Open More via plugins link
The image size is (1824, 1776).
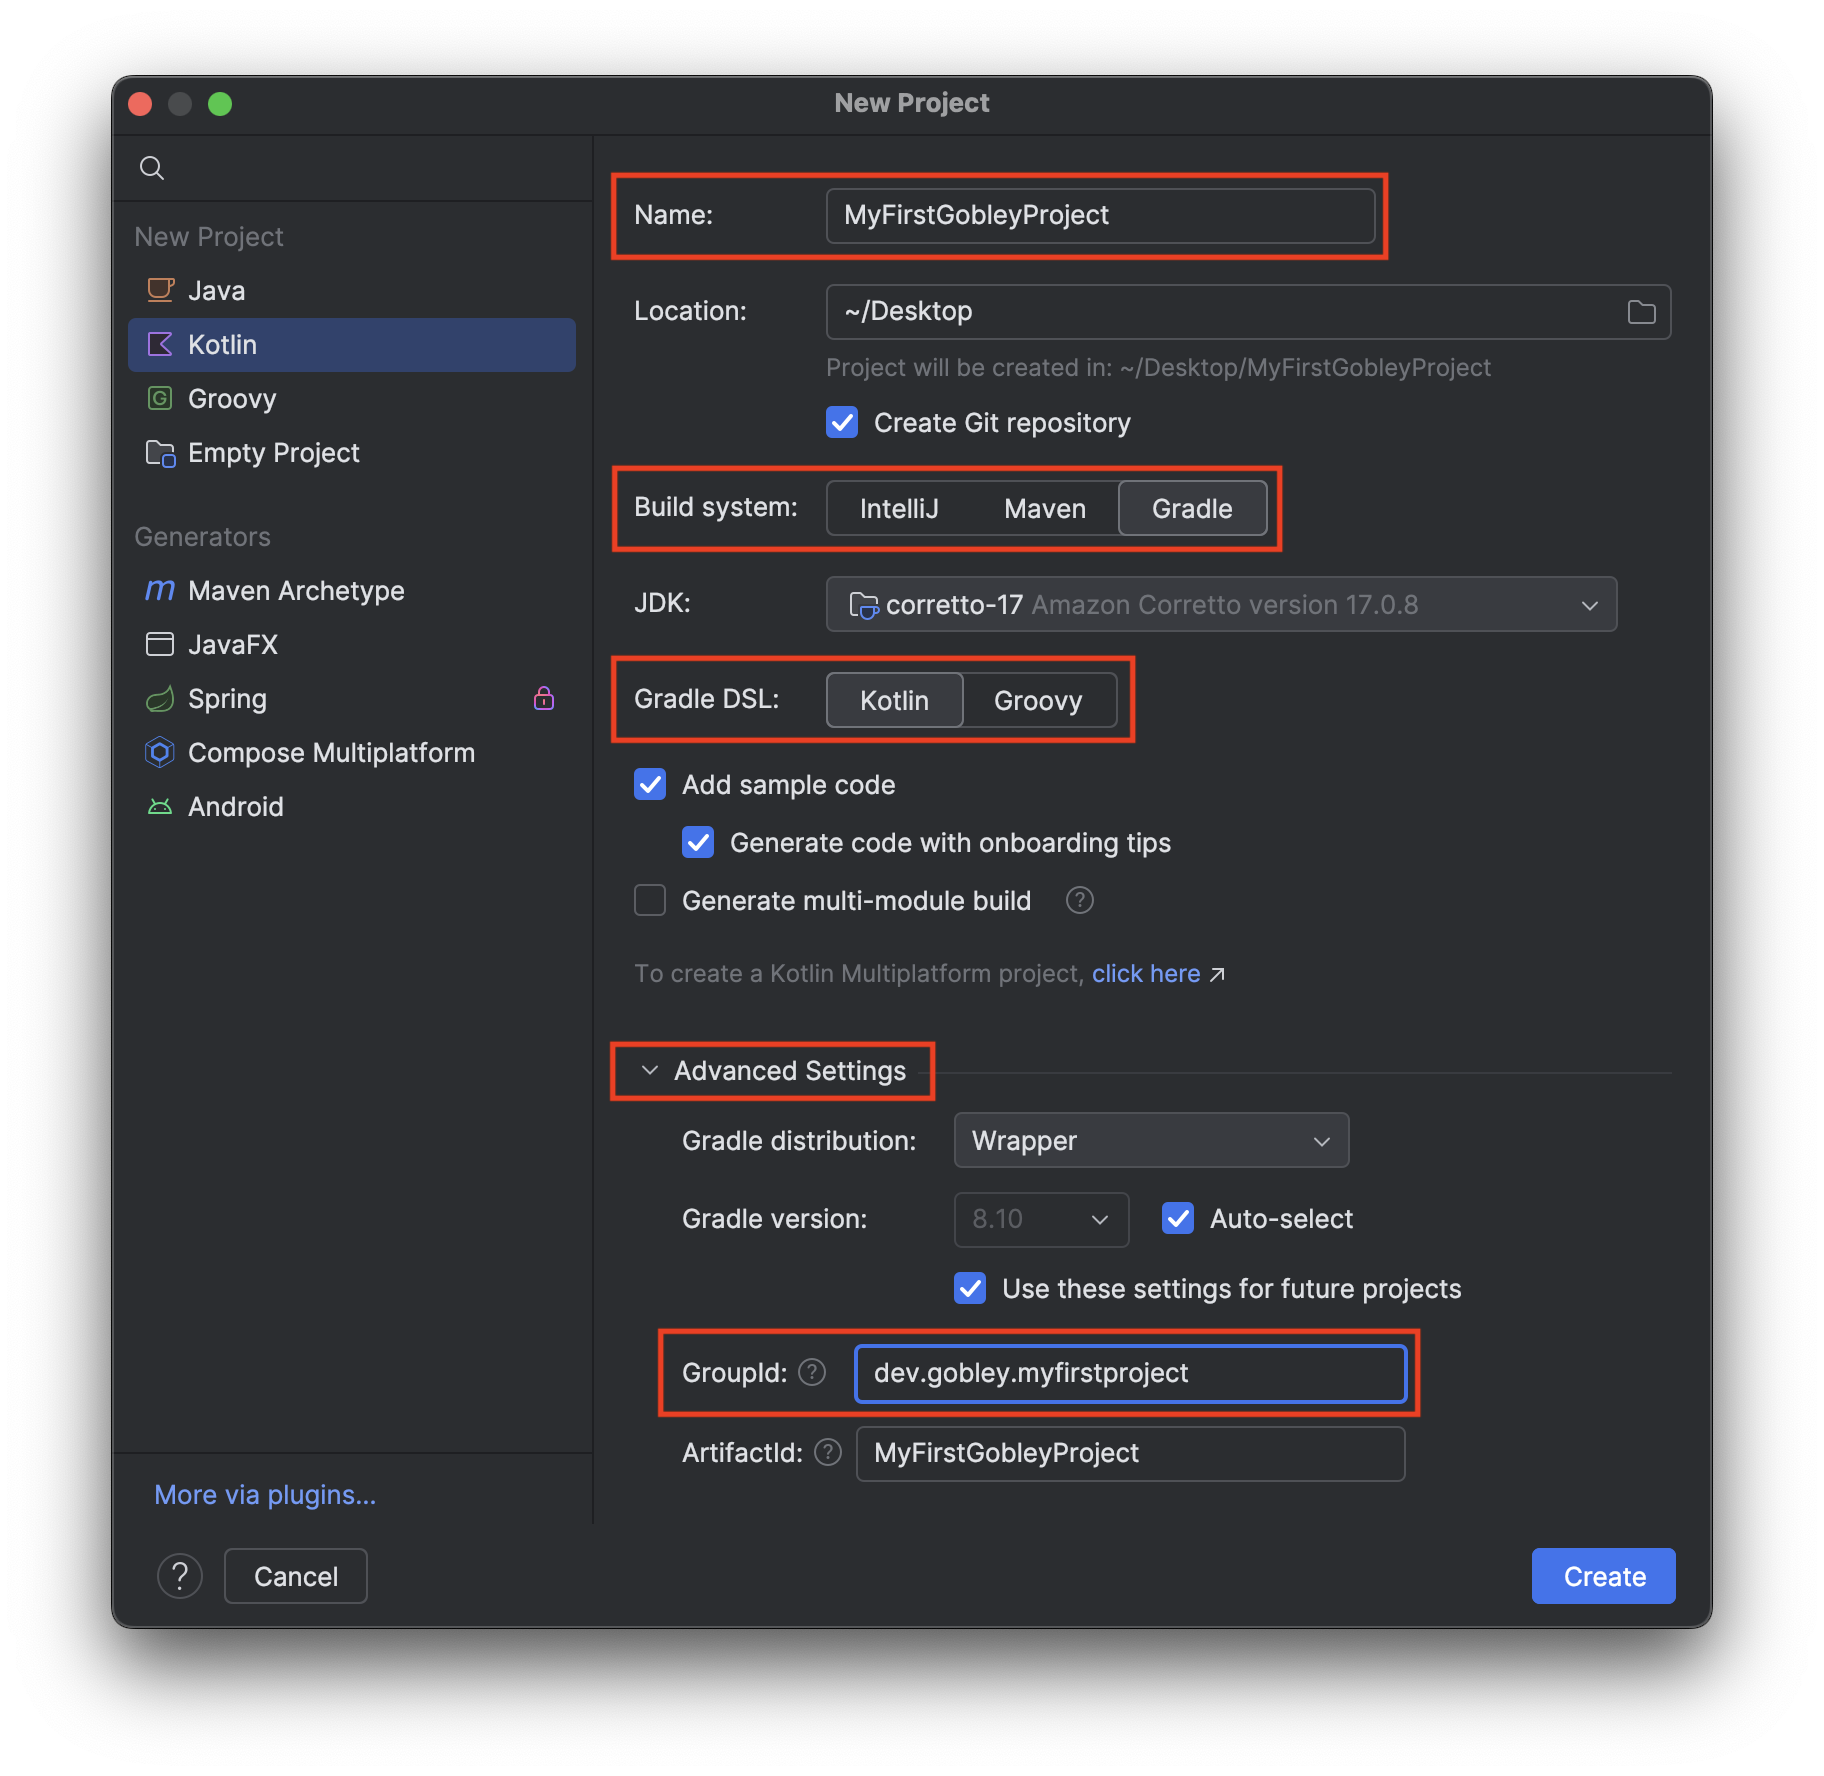(x=265, y=1494)
